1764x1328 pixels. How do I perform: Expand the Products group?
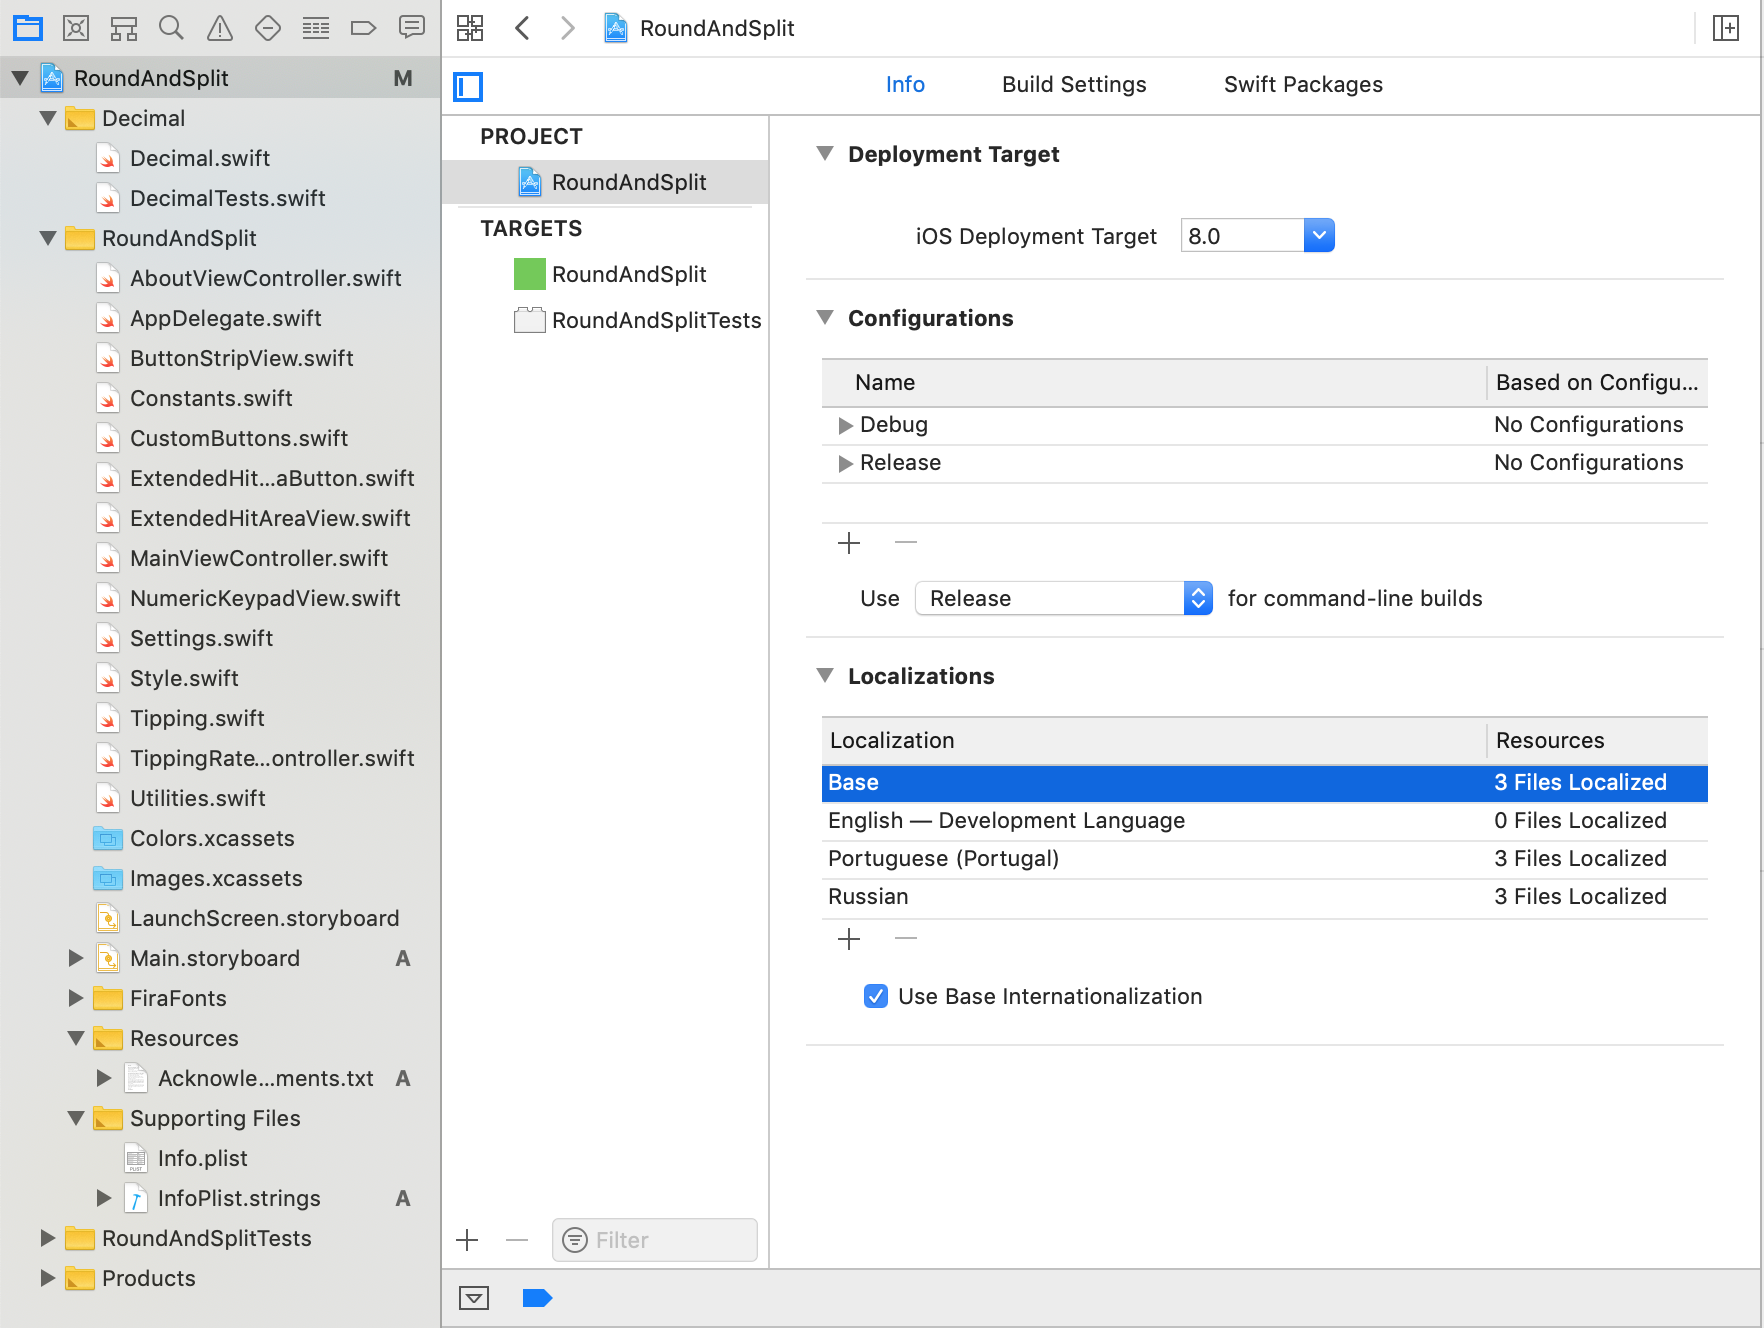coord(48,1278)
